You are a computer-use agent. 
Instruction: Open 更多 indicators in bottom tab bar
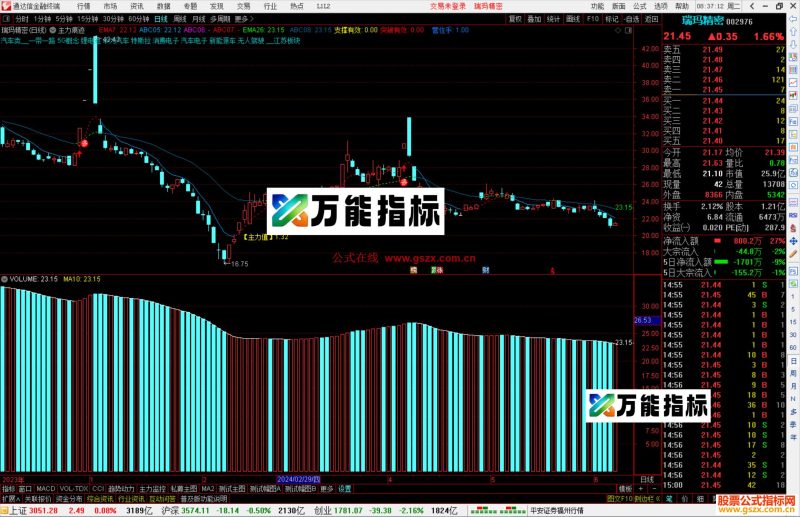click(x=327, y=489)
